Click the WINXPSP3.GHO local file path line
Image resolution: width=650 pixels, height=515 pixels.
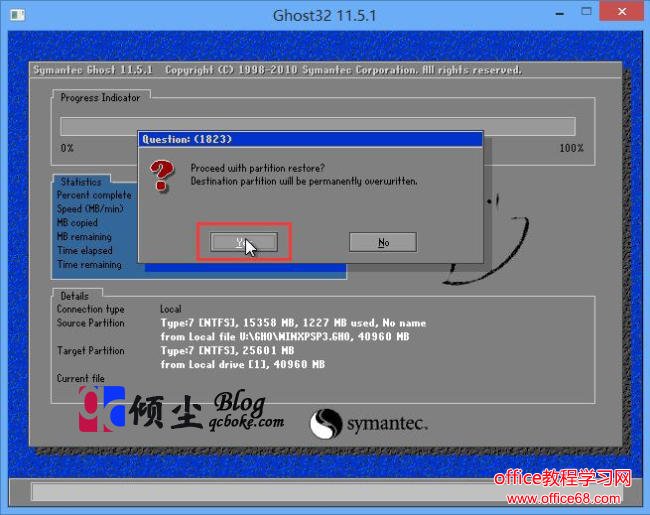click(x=285, y=337)
